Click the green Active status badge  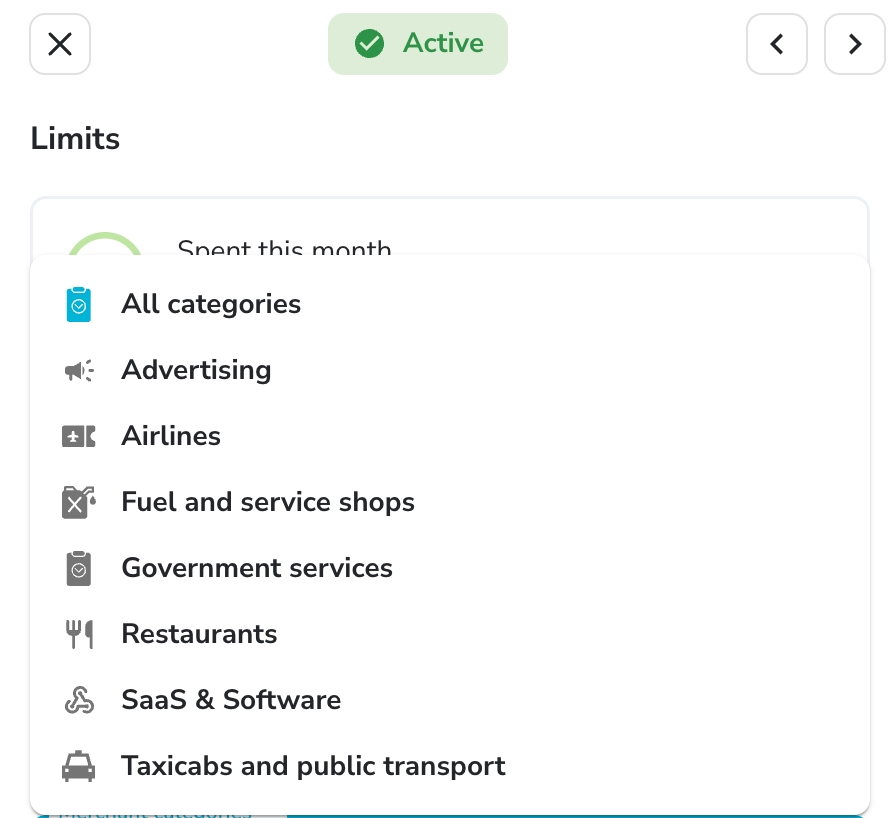418,44
